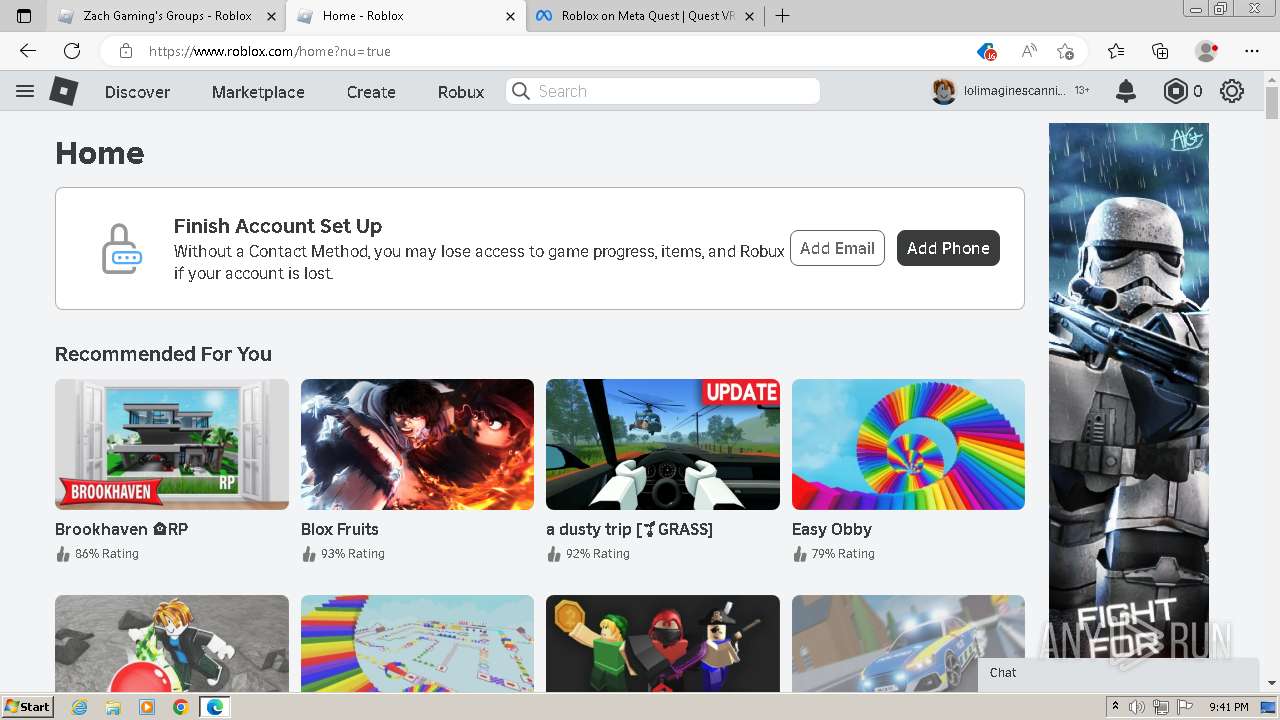Open File Explorer from taskbar
Viewport: 1280px width, 720px height.
[x=113, y=707]
